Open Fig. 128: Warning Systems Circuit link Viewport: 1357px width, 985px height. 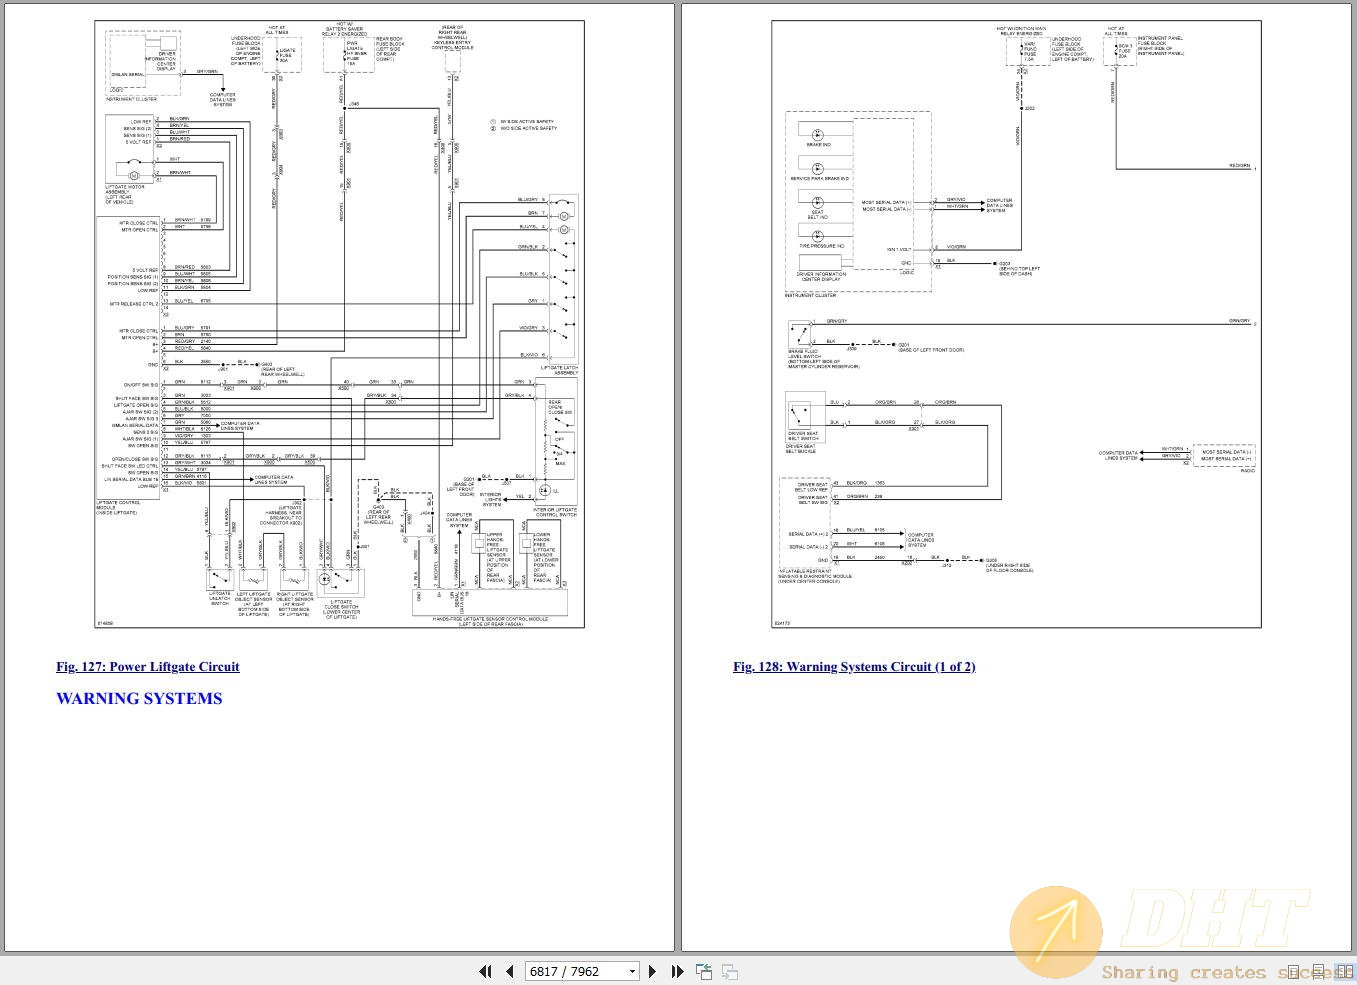(x=854, y=667)
